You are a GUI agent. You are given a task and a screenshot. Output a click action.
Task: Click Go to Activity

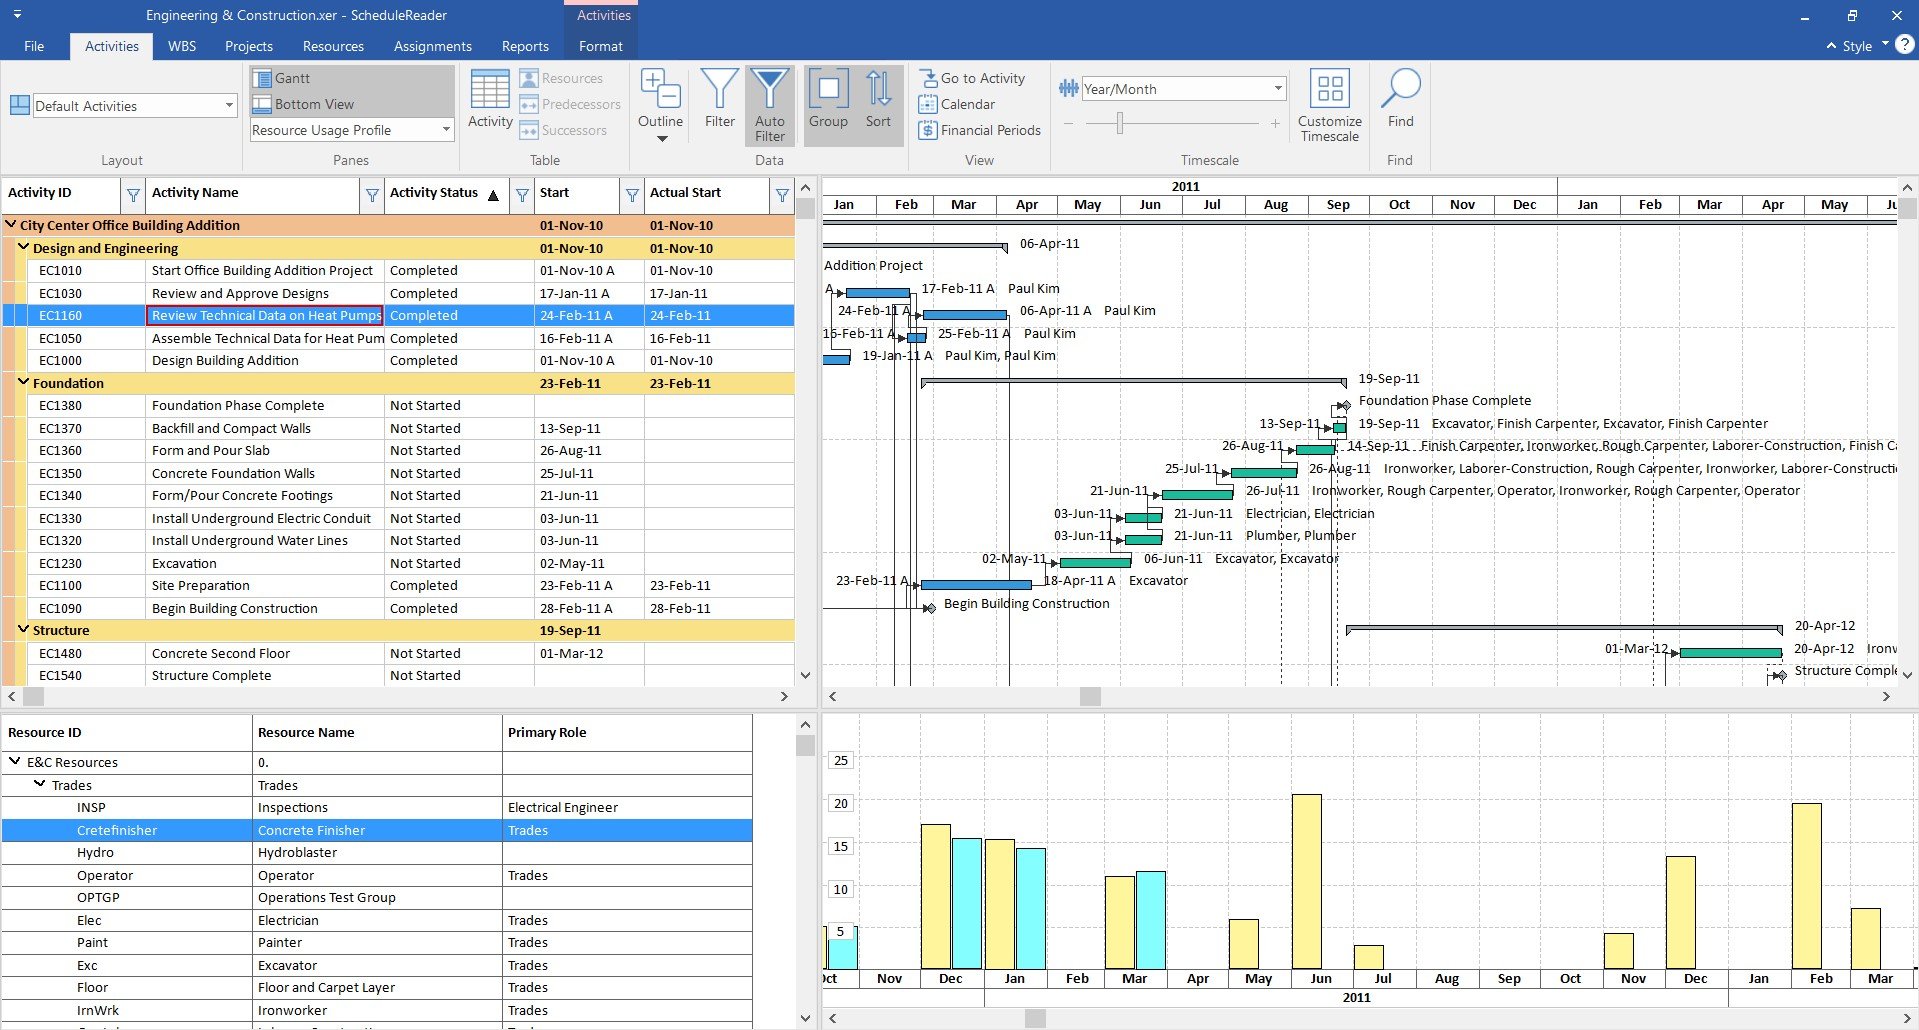(x=972, y=78)
